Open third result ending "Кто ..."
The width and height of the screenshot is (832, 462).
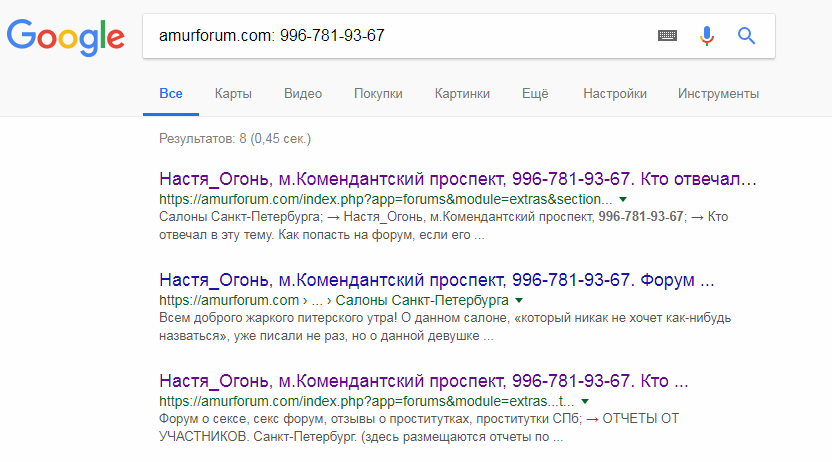424,381
